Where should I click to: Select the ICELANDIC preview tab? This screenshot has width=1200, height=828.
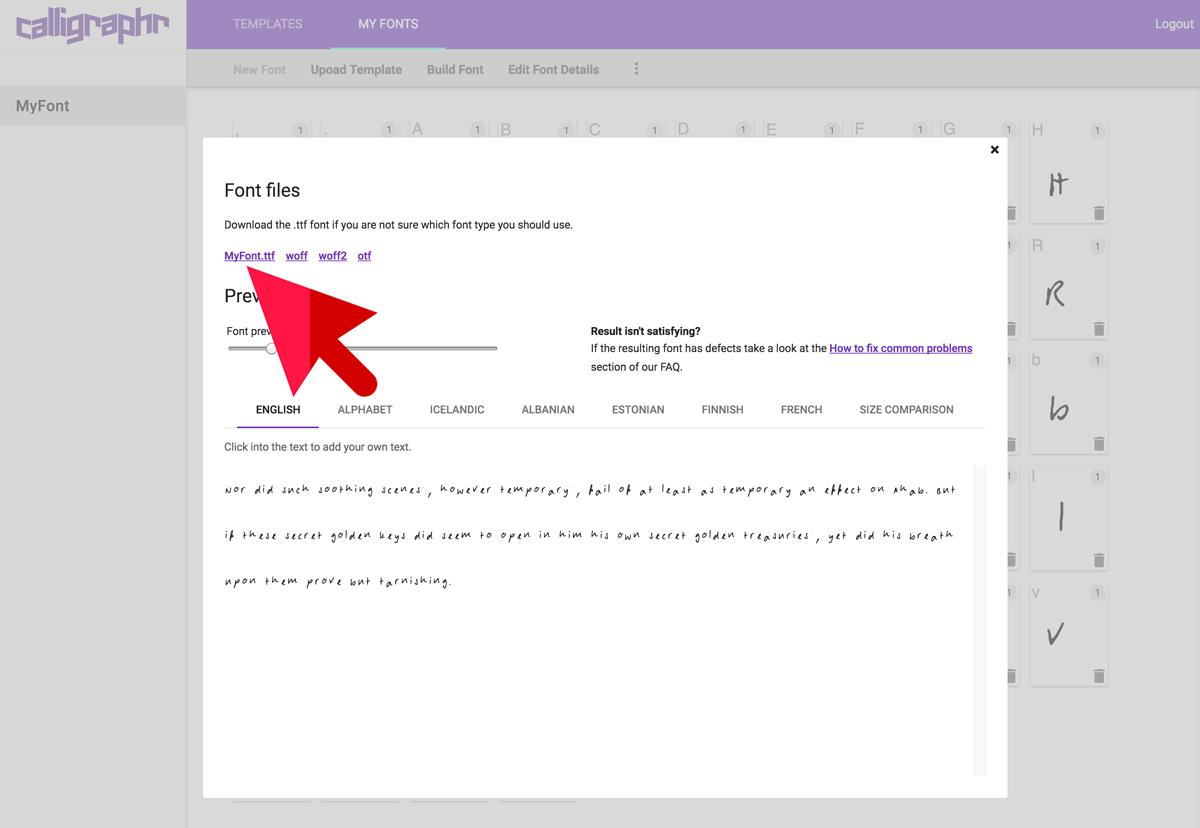(457, 410)
